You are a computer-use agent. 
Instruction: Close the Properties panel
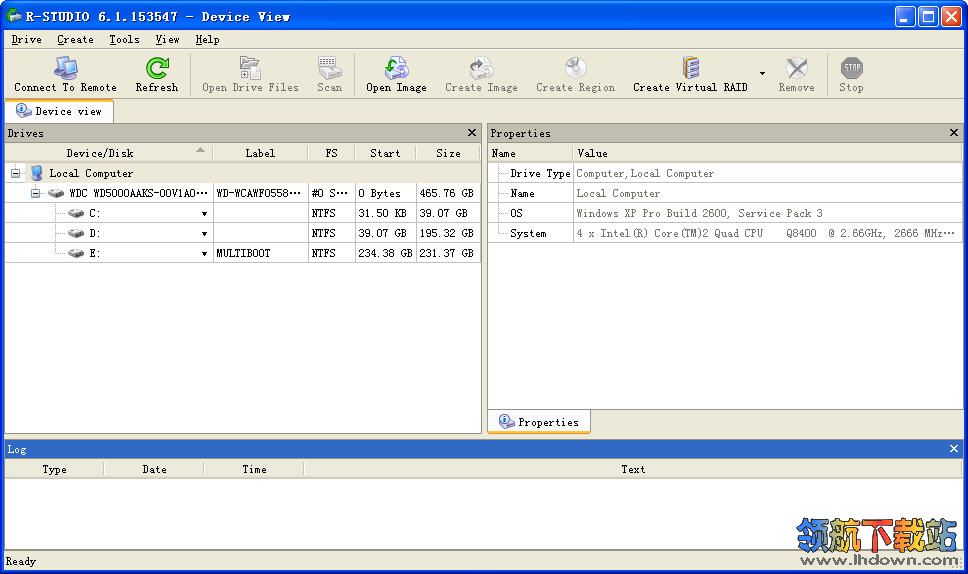[954, 133]
